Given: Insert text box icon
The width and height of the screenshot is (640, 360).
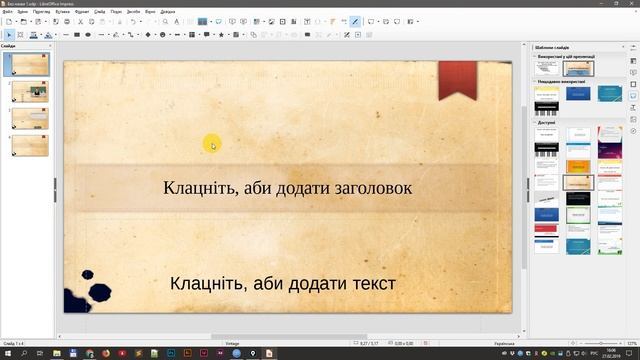Looking at the screenshot, I should pos(307,22).
